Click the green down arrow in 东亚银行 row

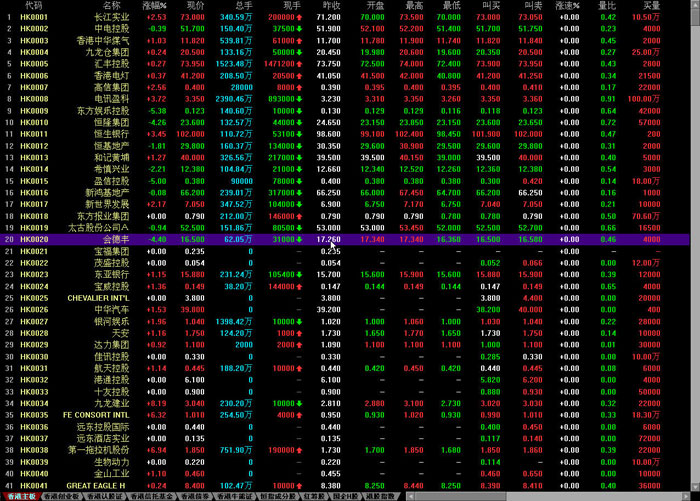pos(299,274)
